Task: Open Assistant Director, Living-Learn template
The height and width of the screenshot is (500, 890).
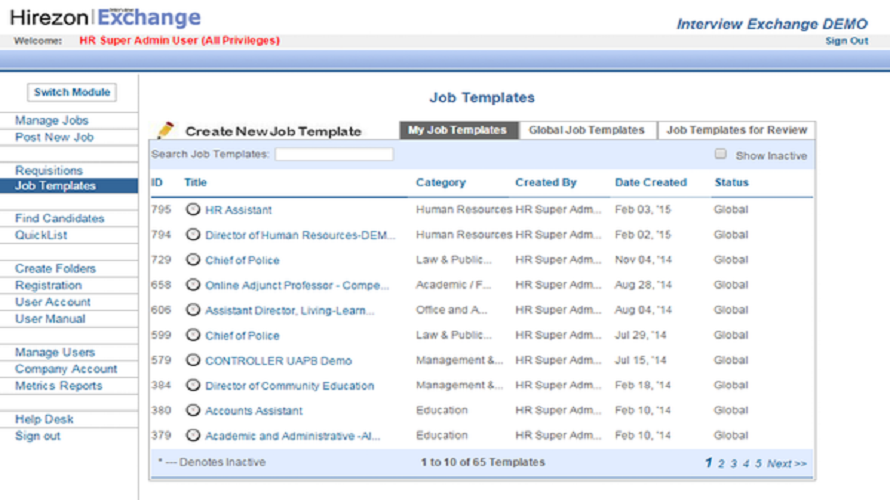Action: [x=289, y=310]
